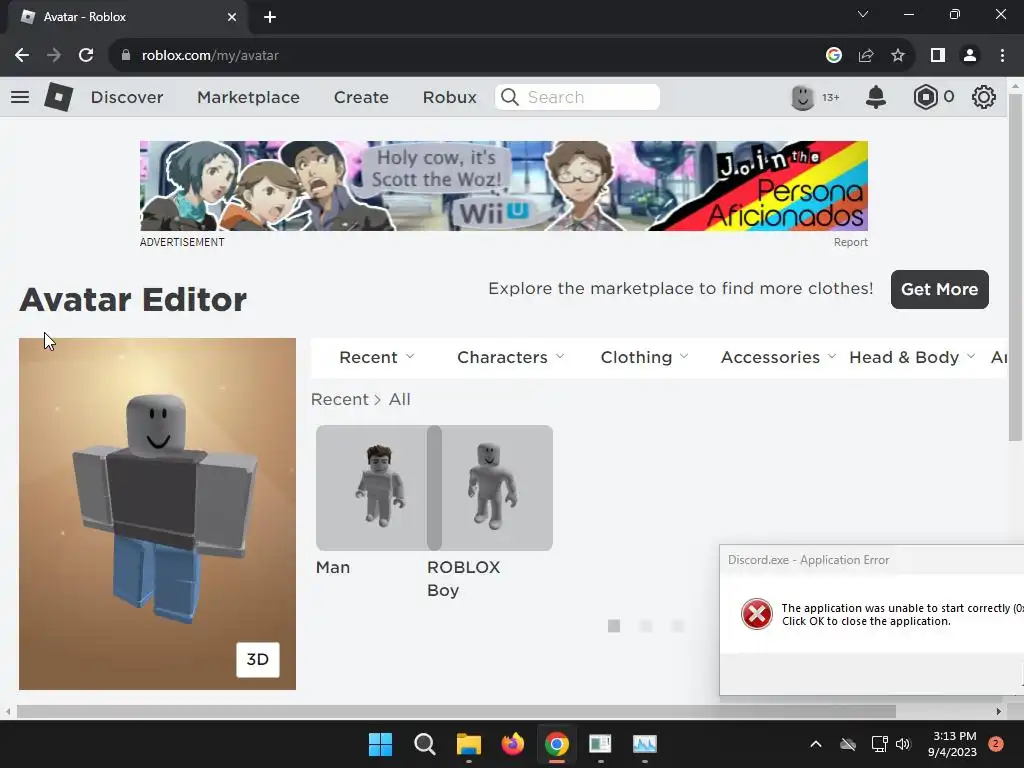Click the Google account icon in address bar
The width and height of the screenshot is (1024, 768).
click(x=834, y=56)
